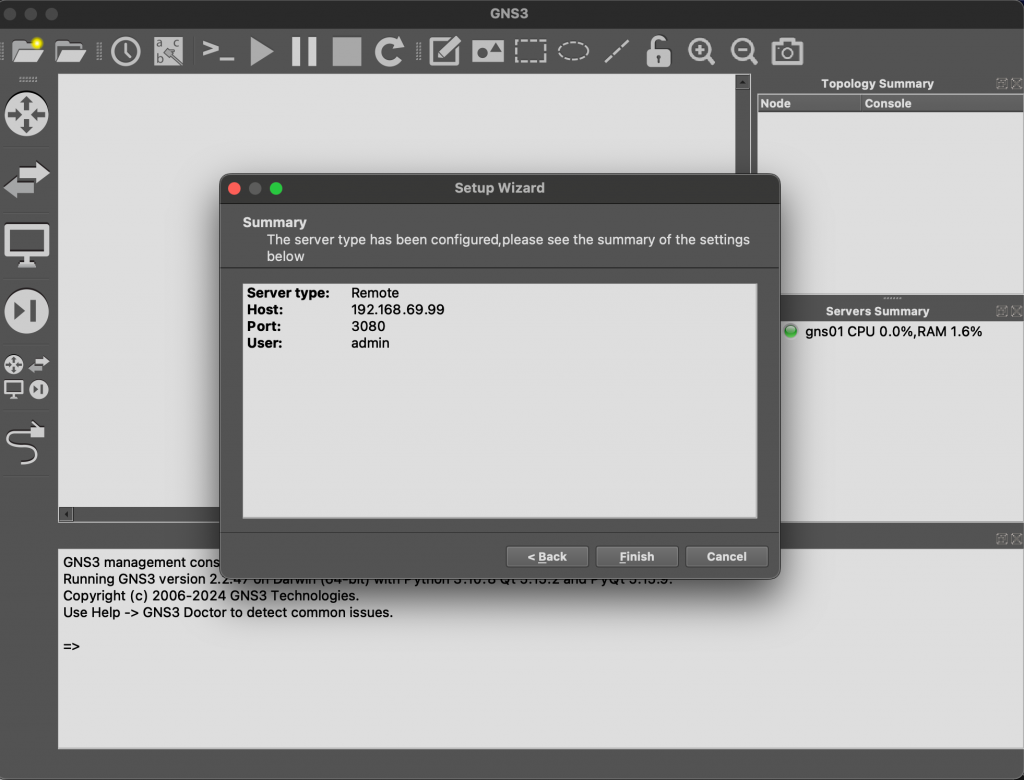Click the canvas vertical scrollbar up arrow

(x=743, y=82)
